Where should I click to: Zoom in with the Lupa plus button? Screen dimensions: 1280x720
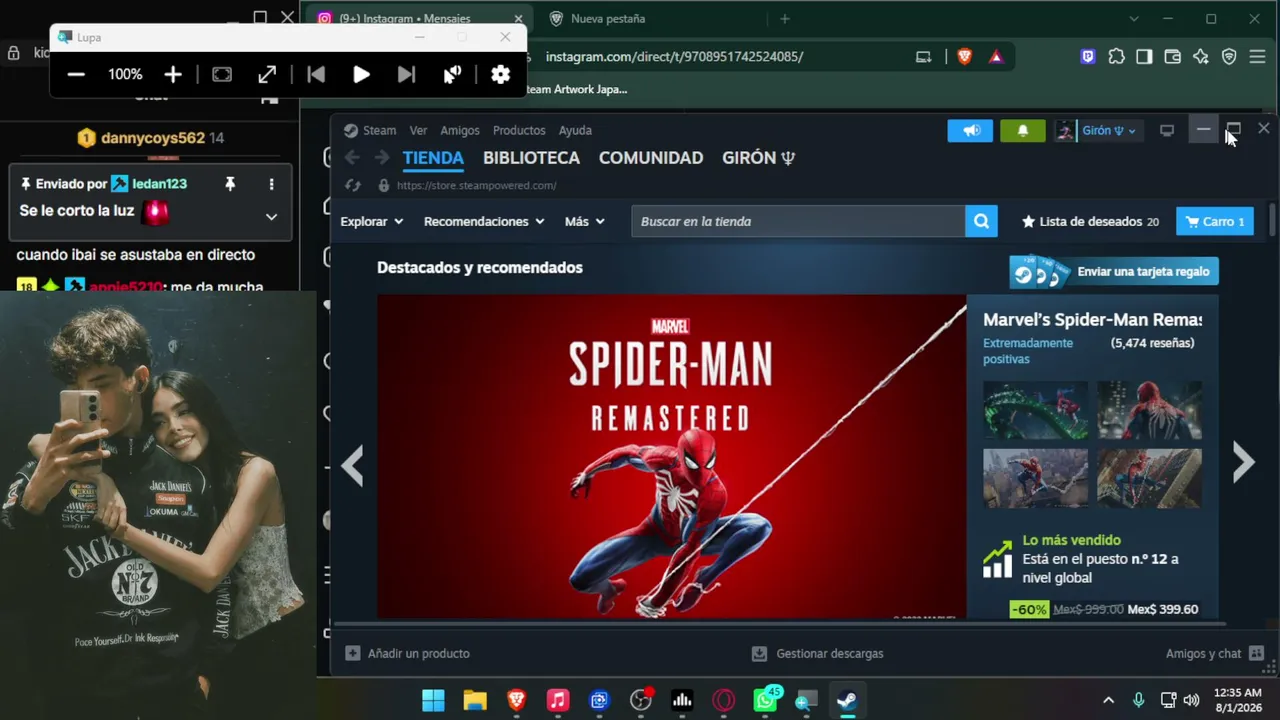[173, 74]
